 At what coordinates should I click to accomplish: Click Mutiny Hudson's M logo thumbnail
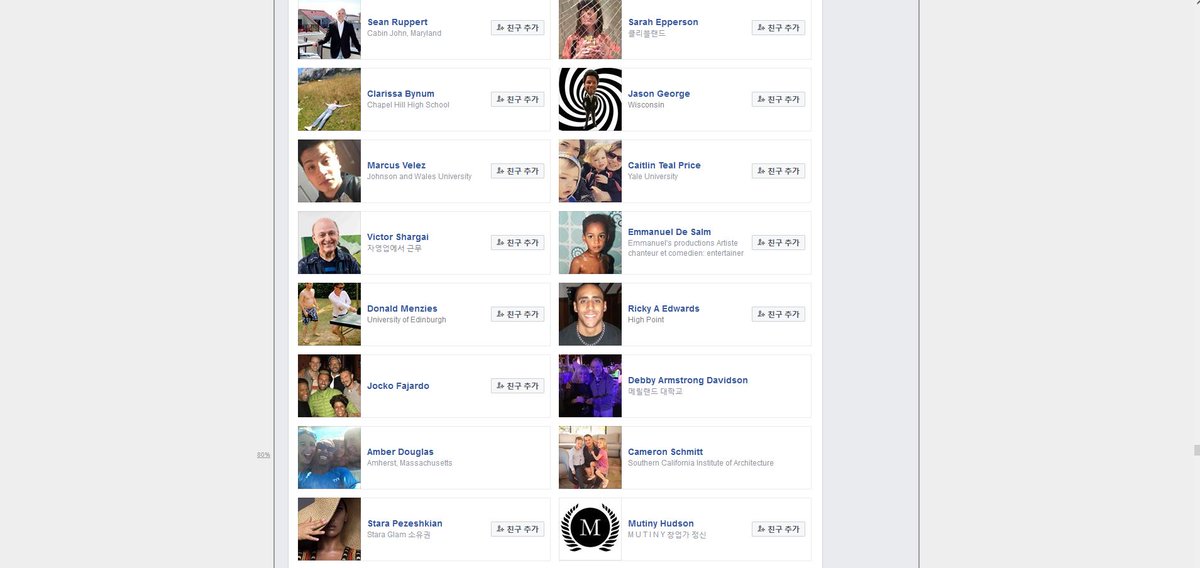(590, 529)
